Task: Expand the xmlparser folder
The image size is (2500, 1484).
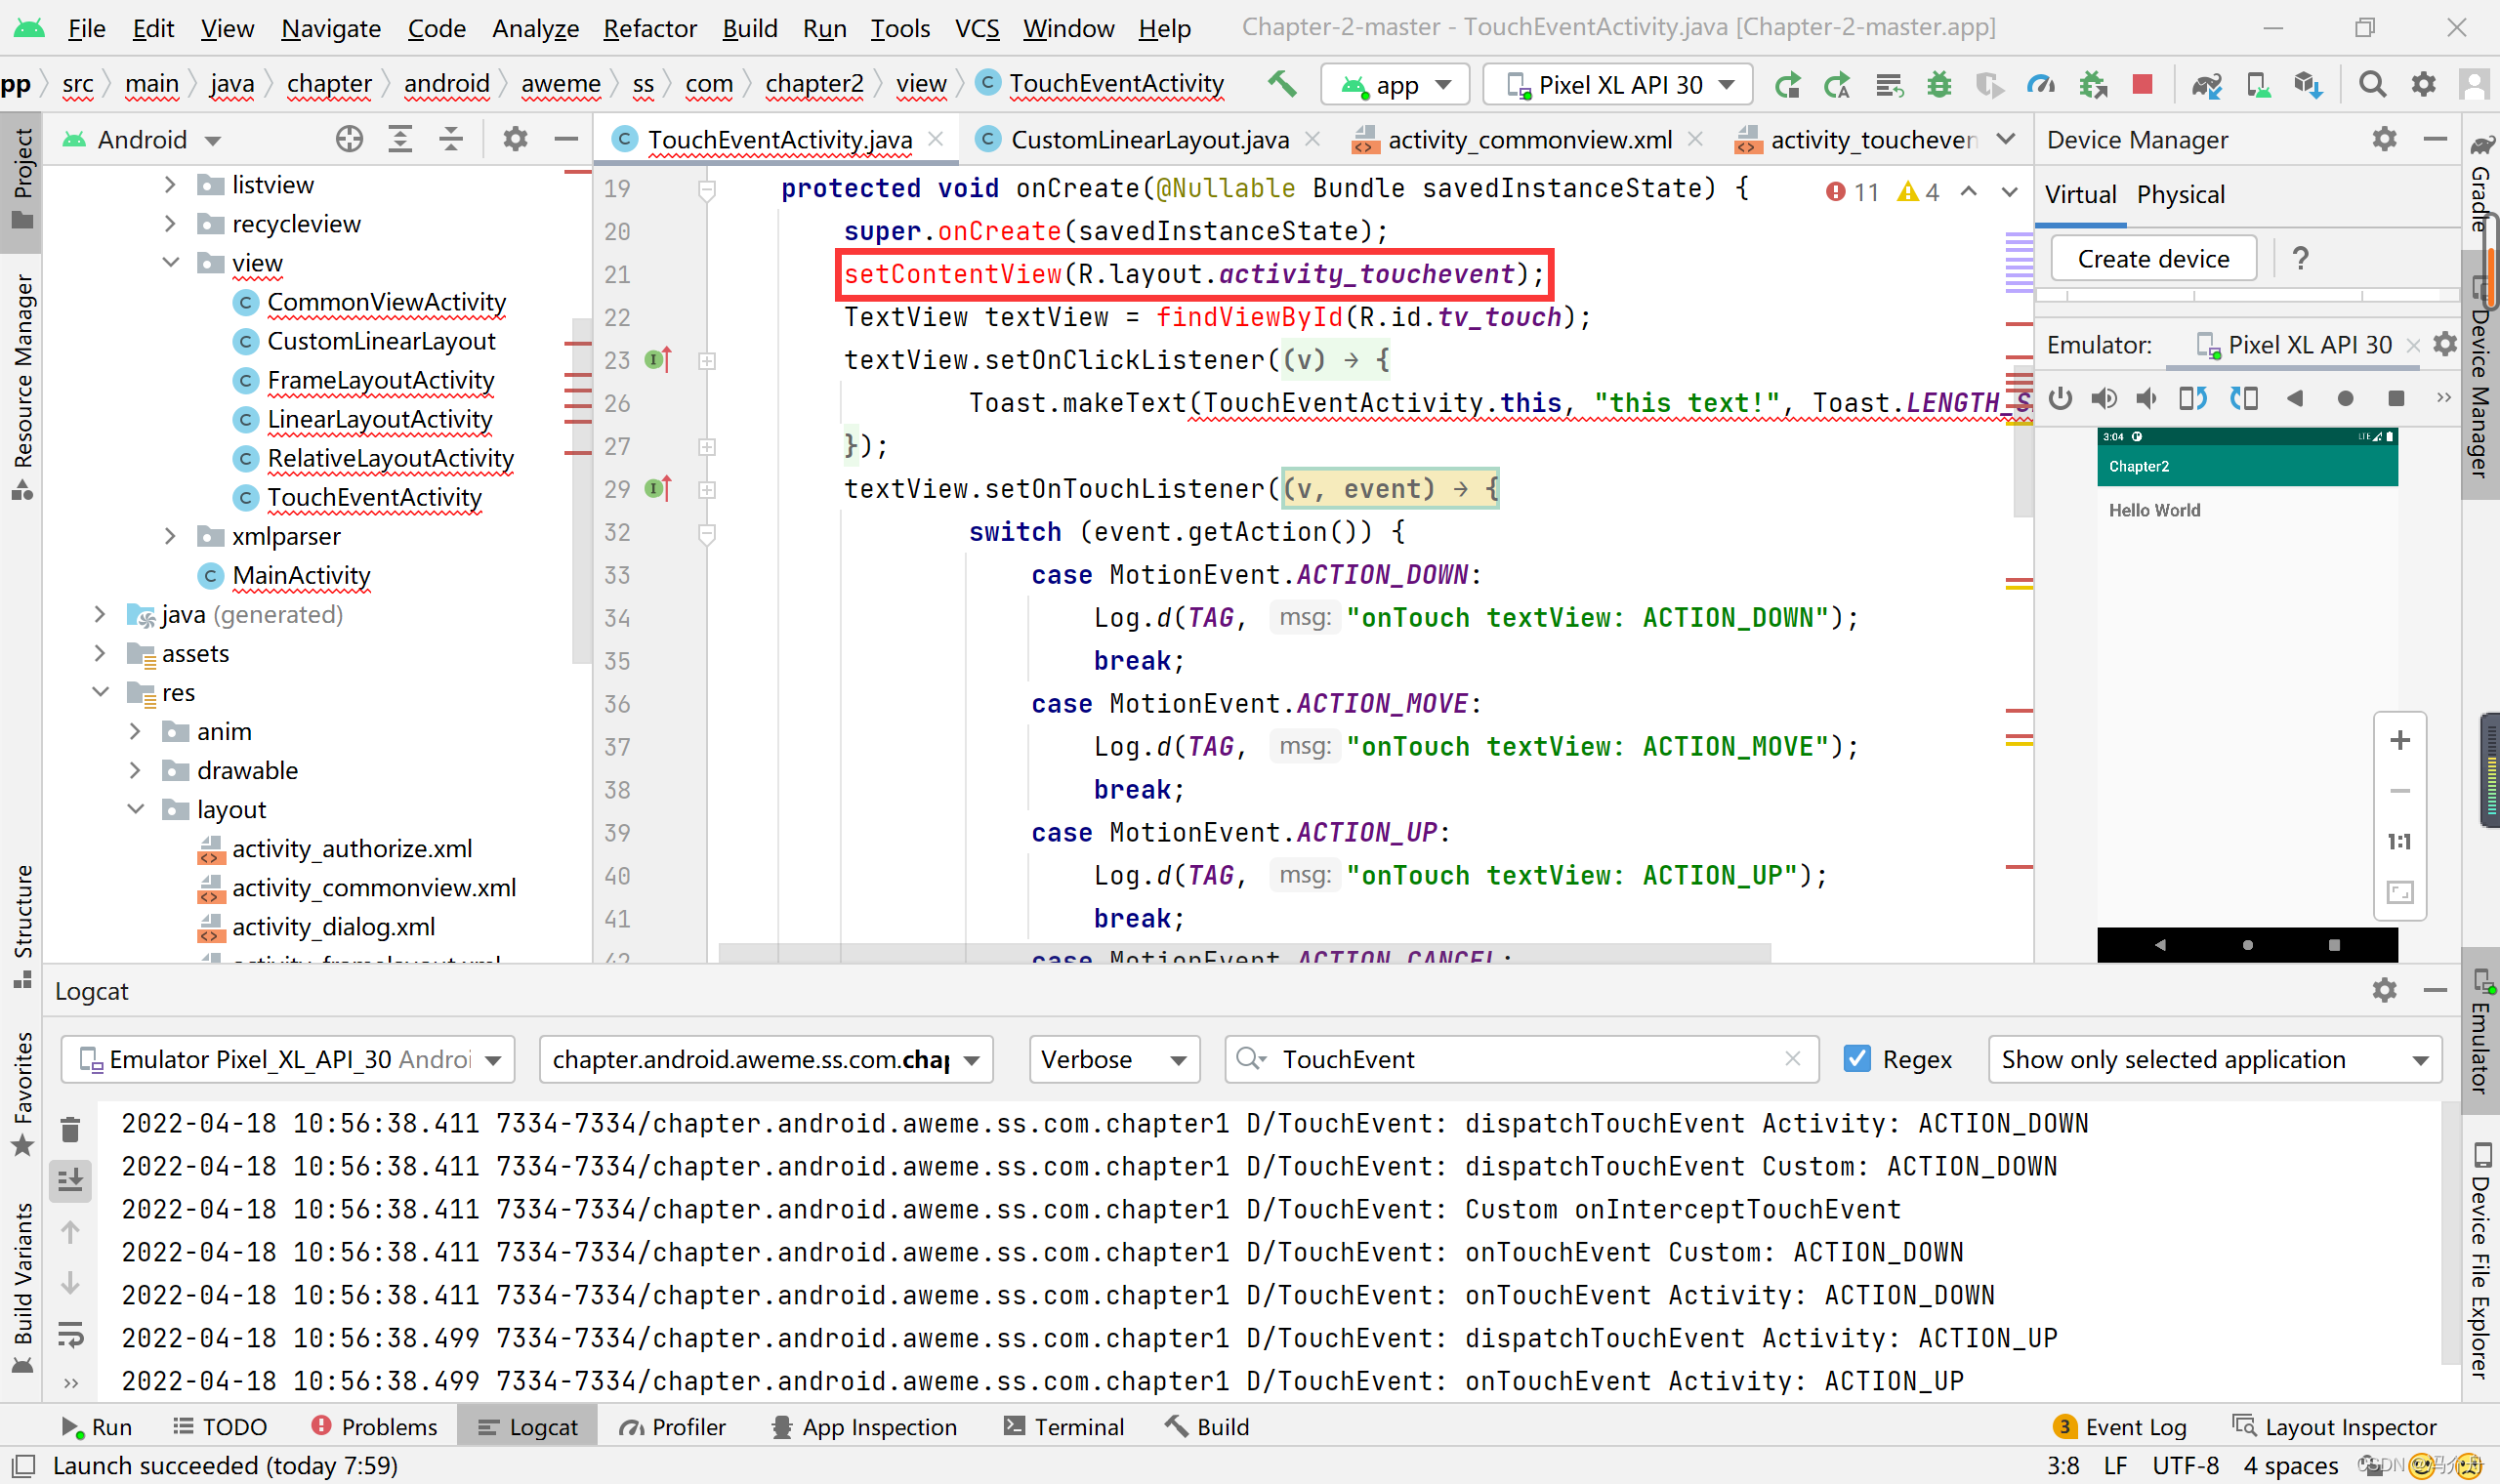Action: pos(170,537)
